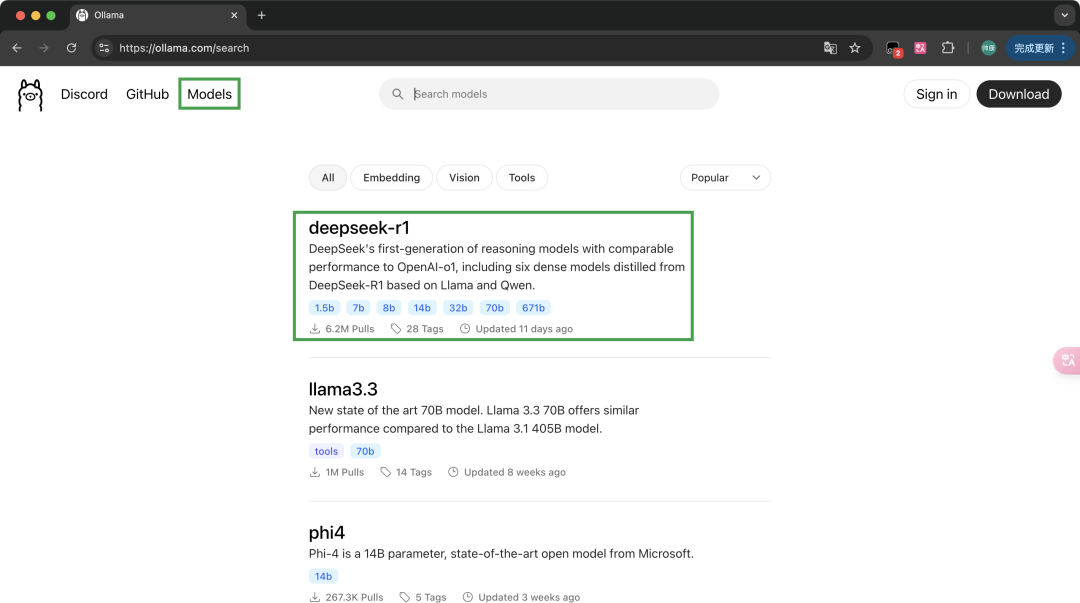The height and width of the screenshot is (603, 1080).
Task: Click the Ollama tab favicon
Action: tap(82, 15)
